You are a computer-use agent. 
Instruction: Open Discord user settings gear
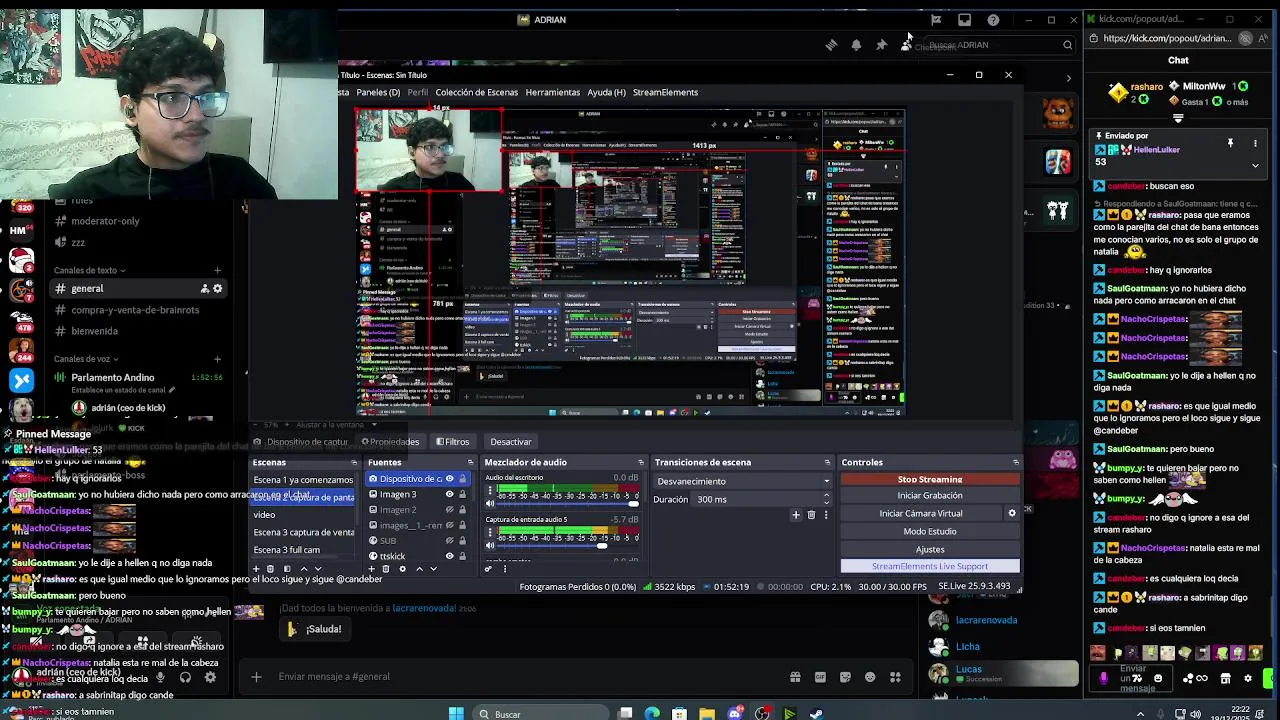point(210,677)
